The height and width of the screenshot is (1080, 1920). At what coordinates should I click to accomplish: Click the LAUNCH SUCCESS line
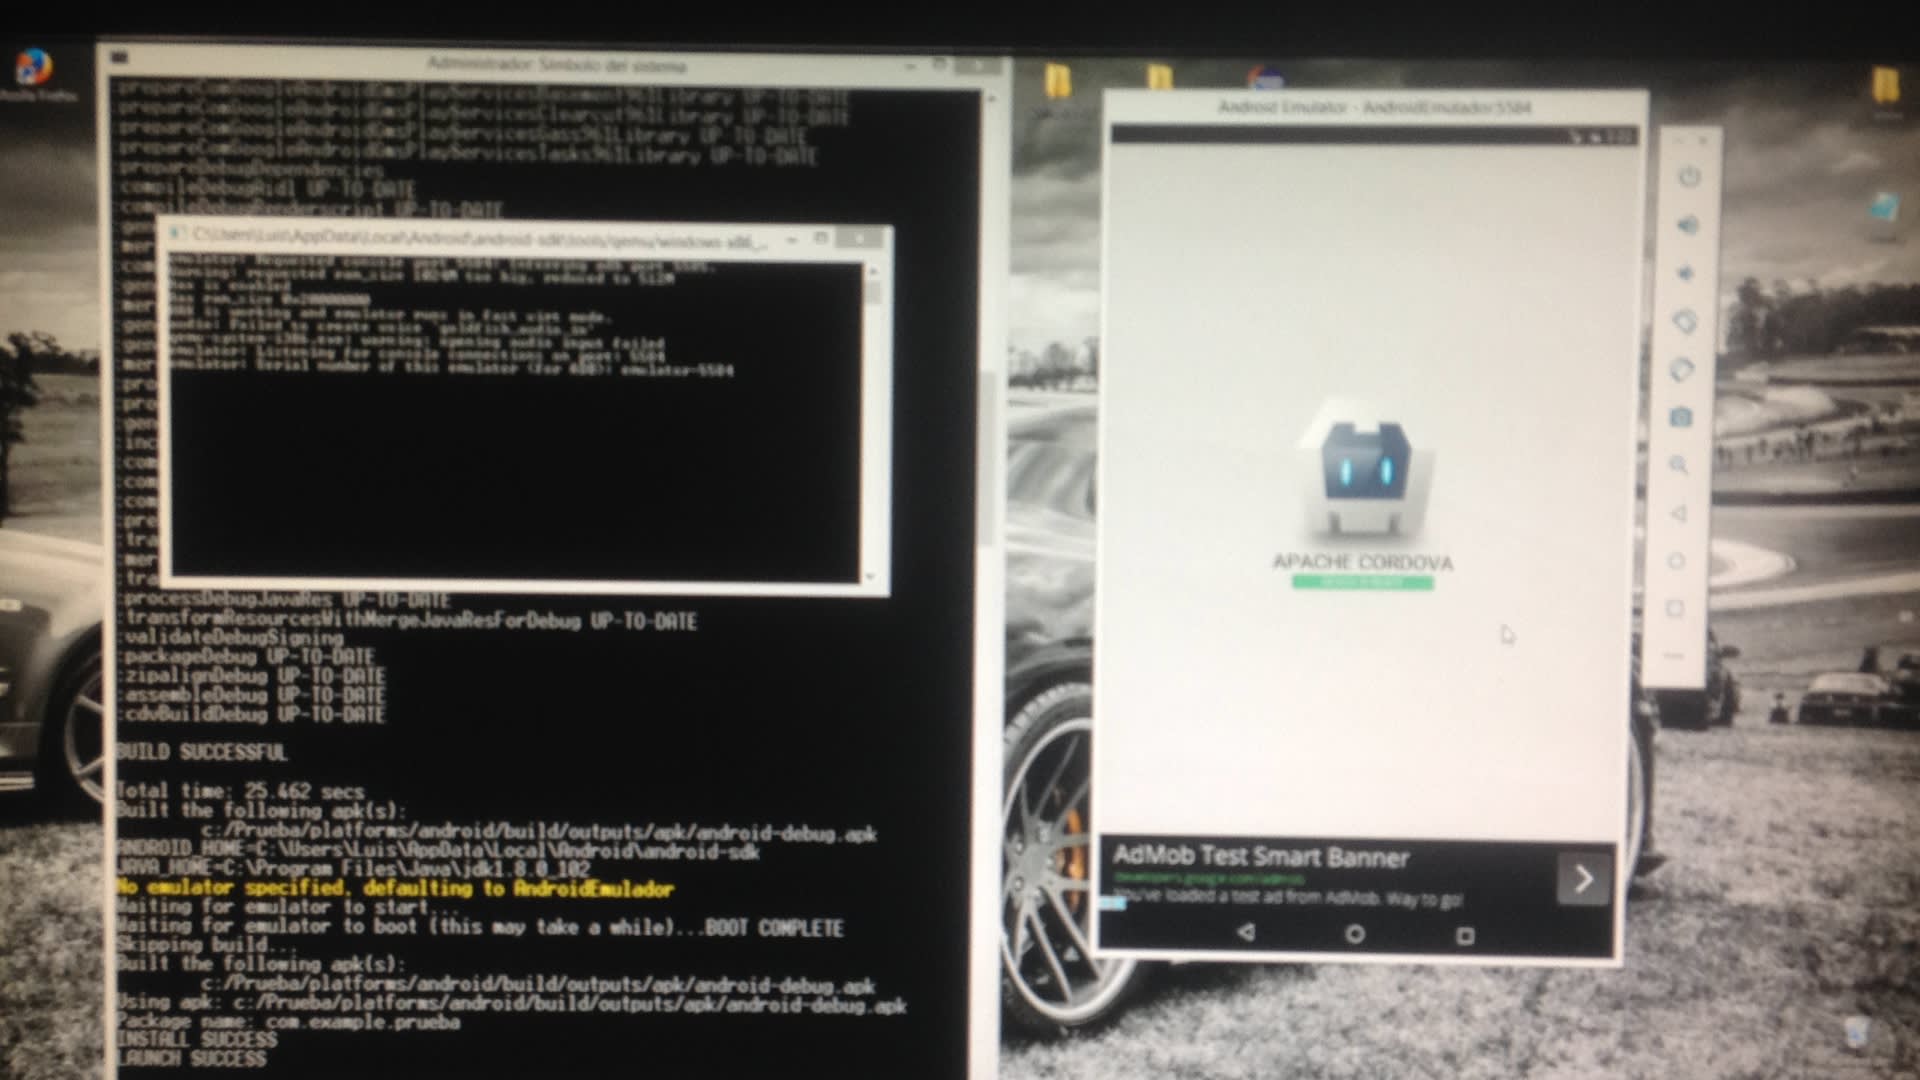192,1058
